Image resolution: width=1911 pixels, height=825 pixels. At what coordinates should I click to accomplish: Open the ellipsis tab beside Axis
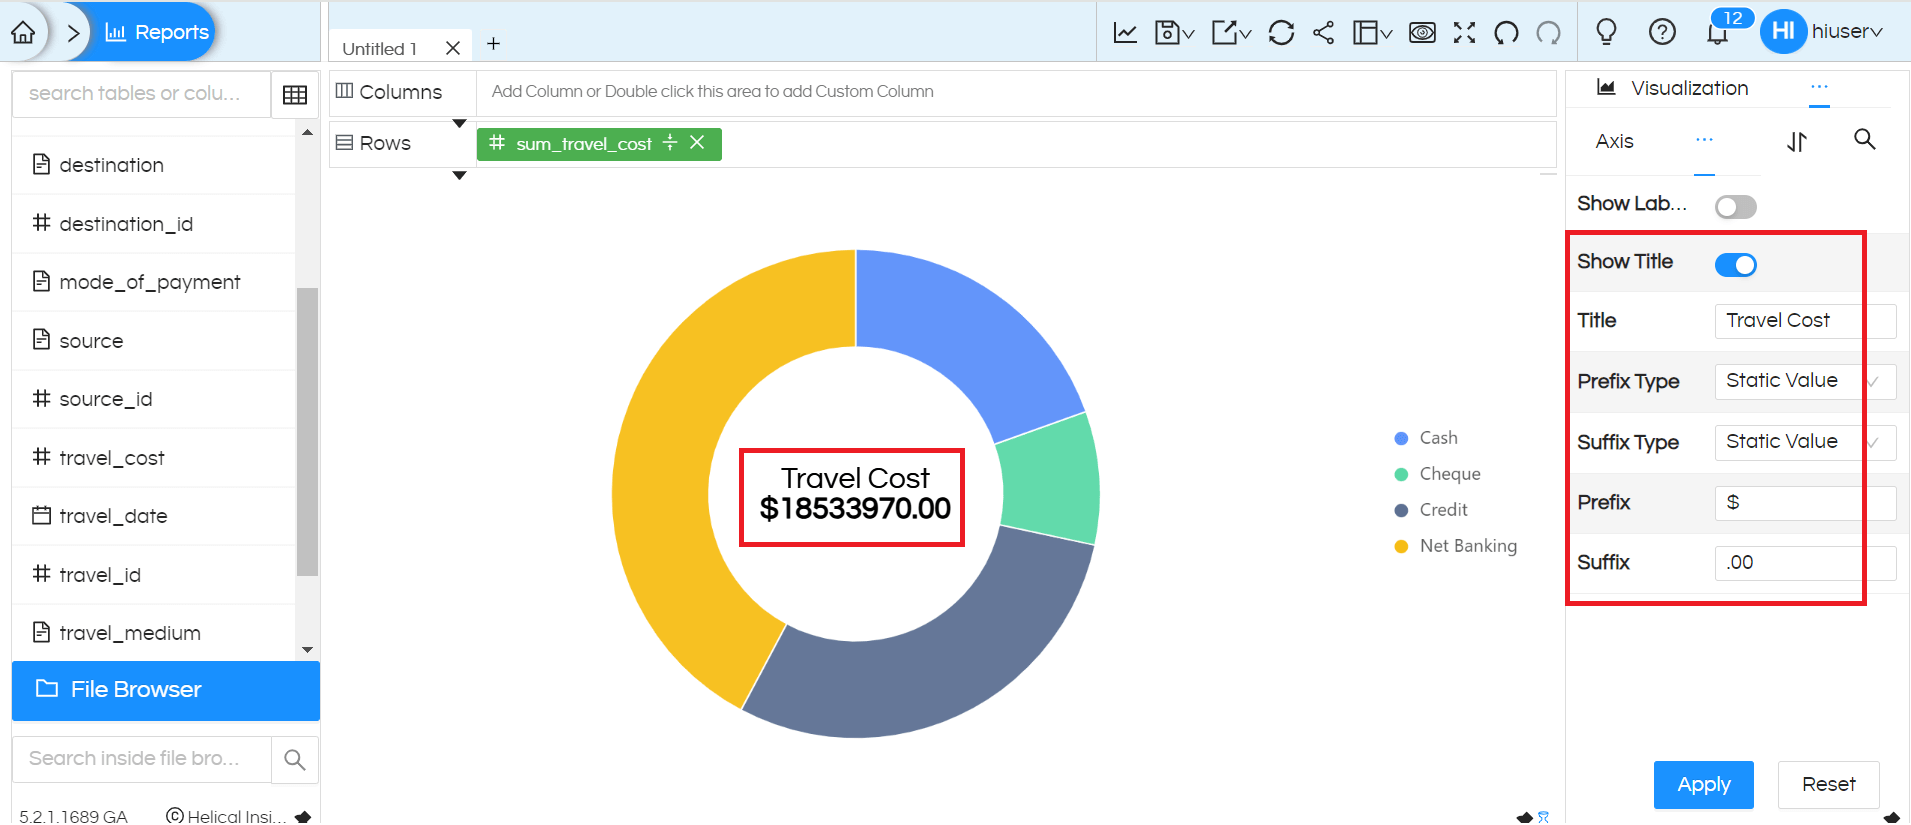click(1704, 142)
